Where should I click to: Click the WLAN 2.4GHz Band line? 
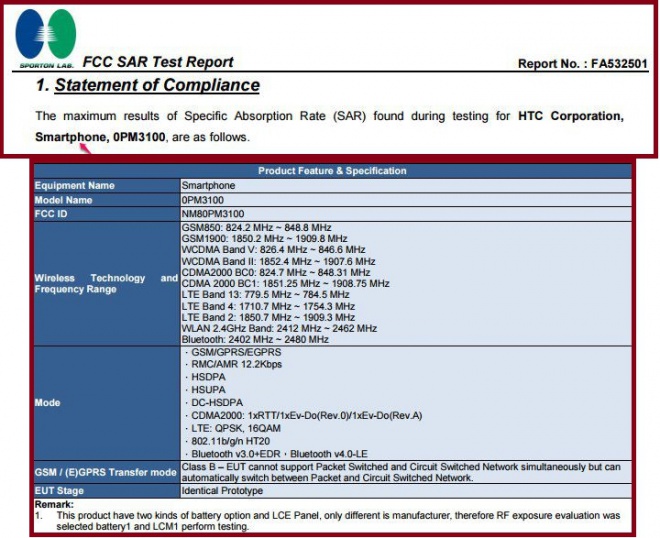coord(279,328)
